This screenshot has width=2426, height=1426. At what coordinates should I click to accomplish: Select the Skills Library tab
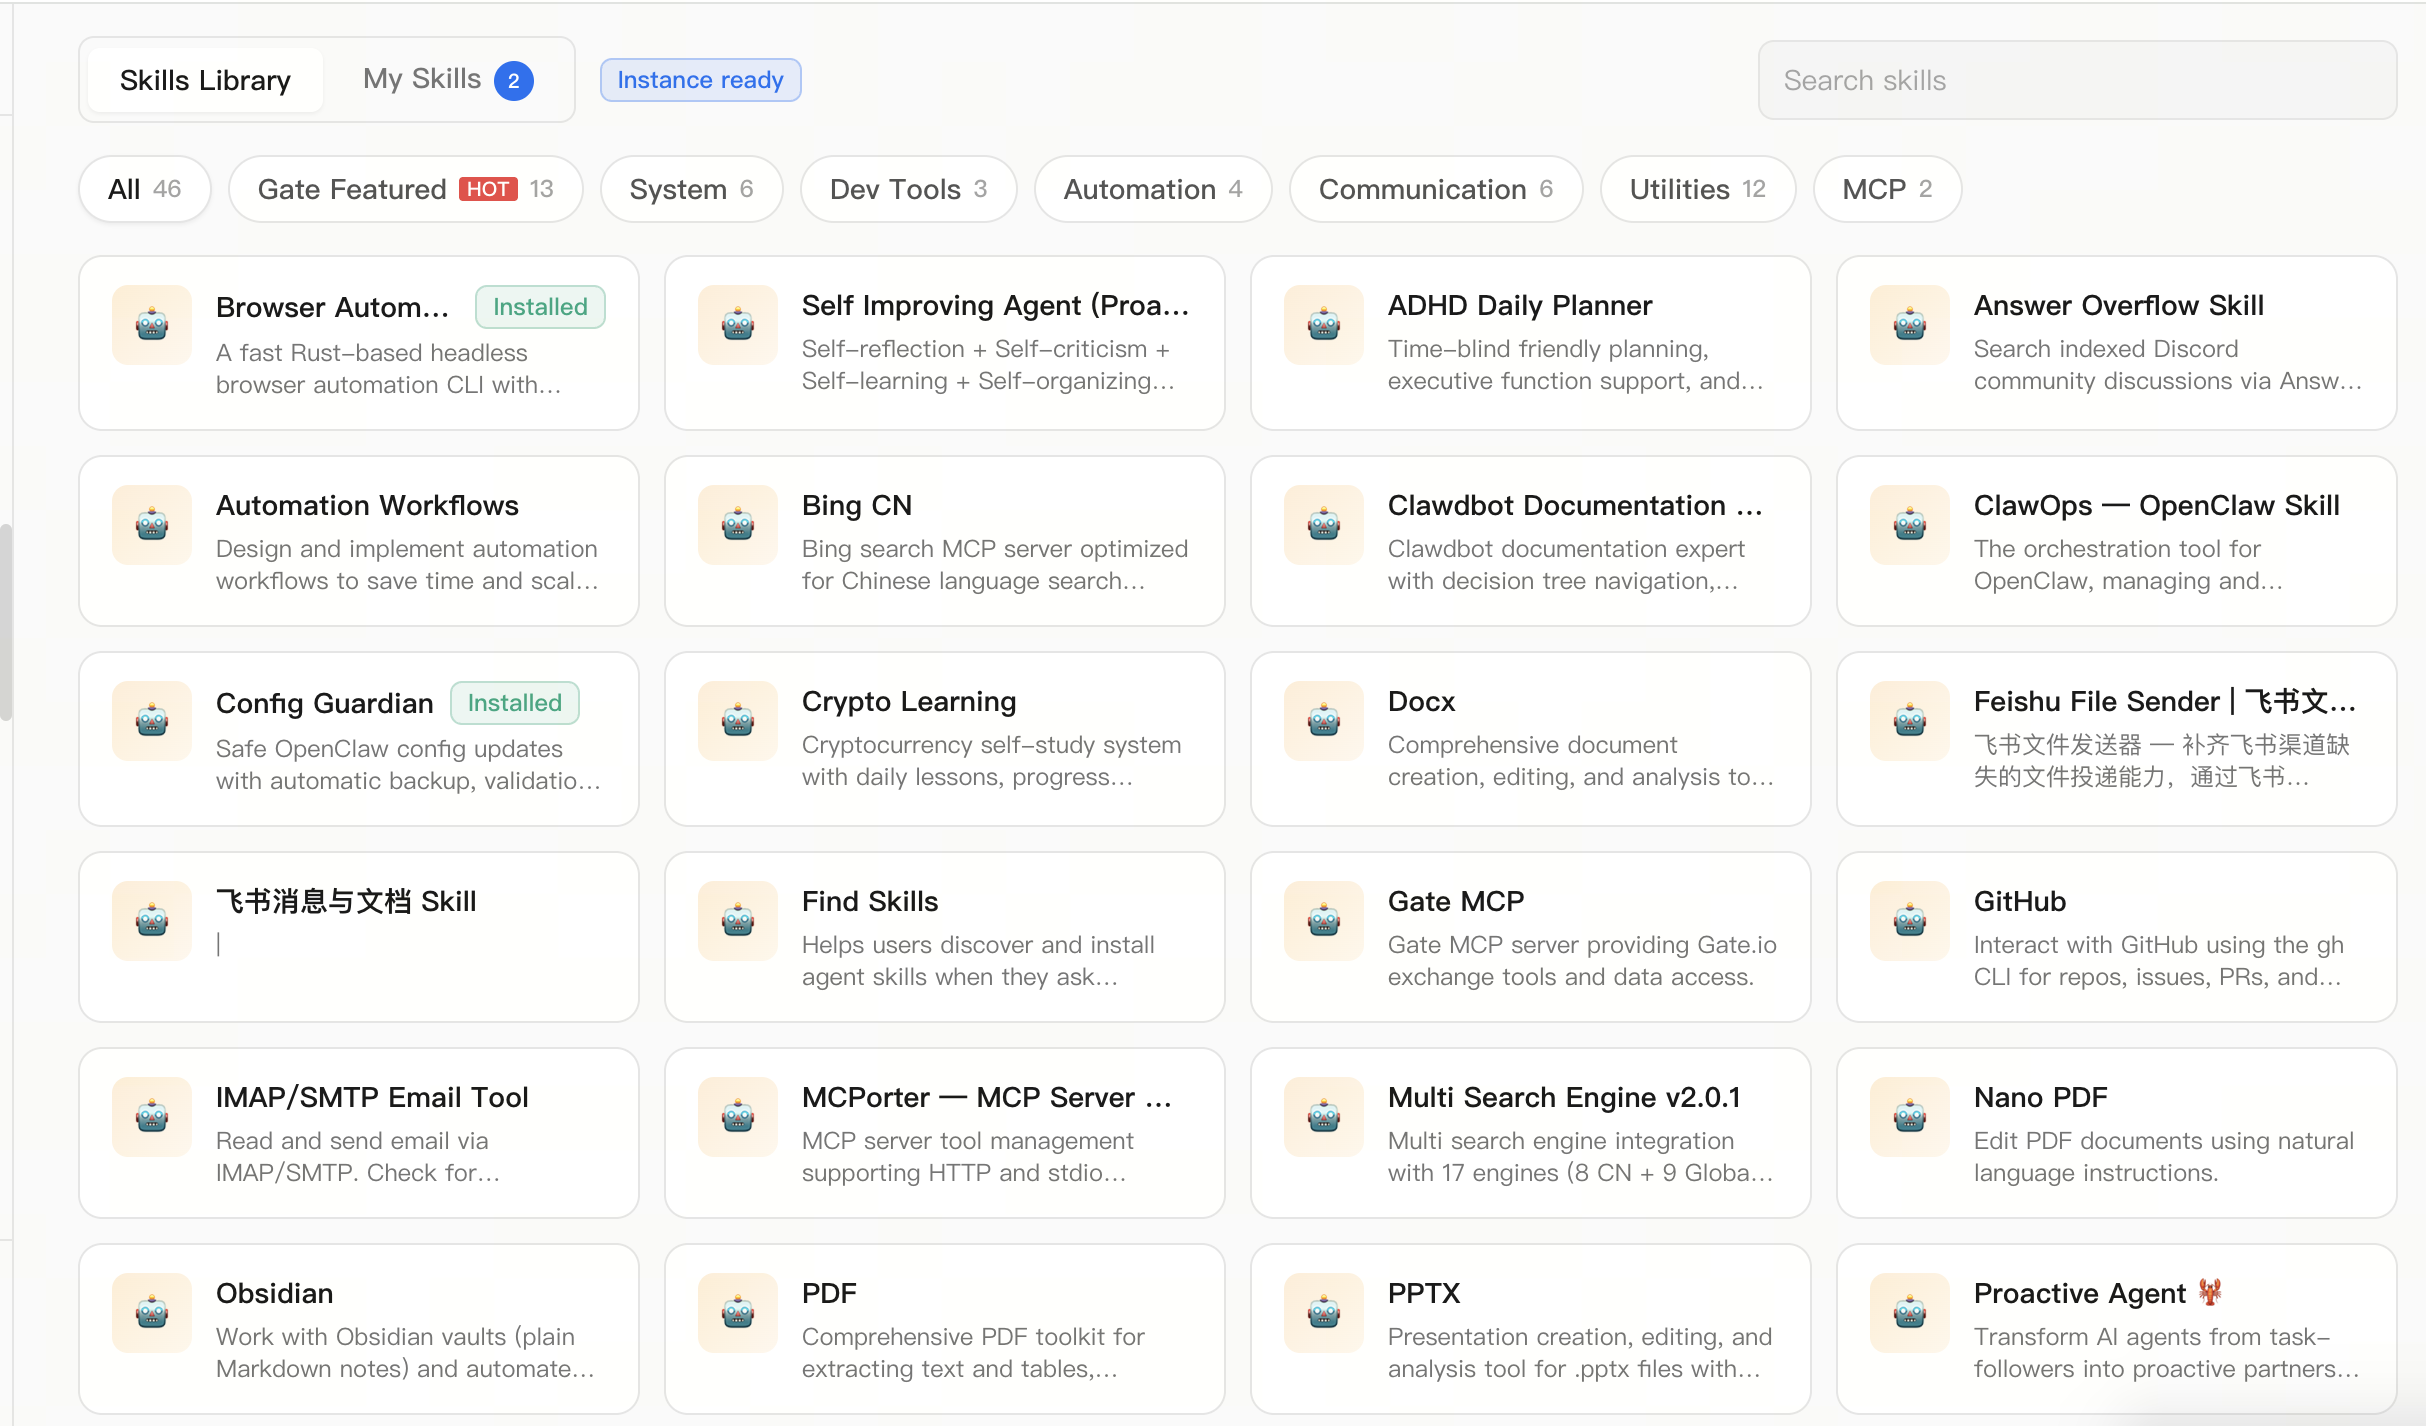[x=205, y=80]
